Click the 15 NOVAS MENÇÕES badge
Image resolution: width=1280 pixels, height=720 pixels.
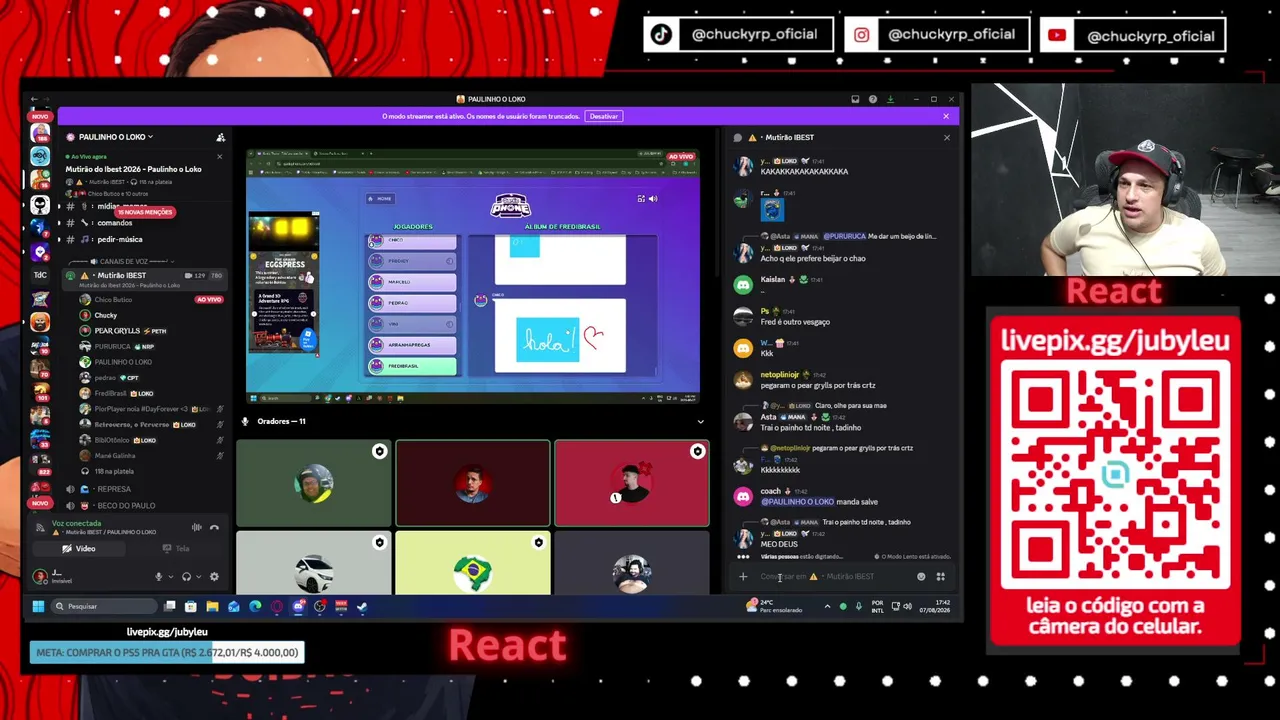(145, 212)
